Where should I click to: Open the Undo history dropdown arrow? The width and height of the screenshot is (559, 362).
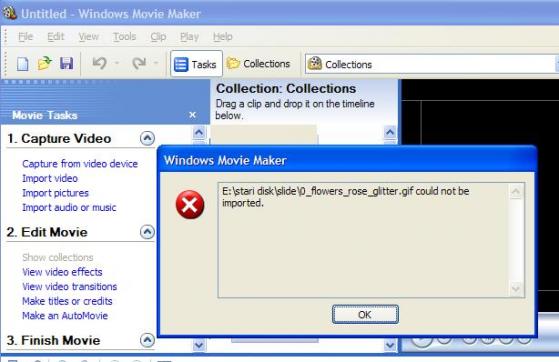117,63
